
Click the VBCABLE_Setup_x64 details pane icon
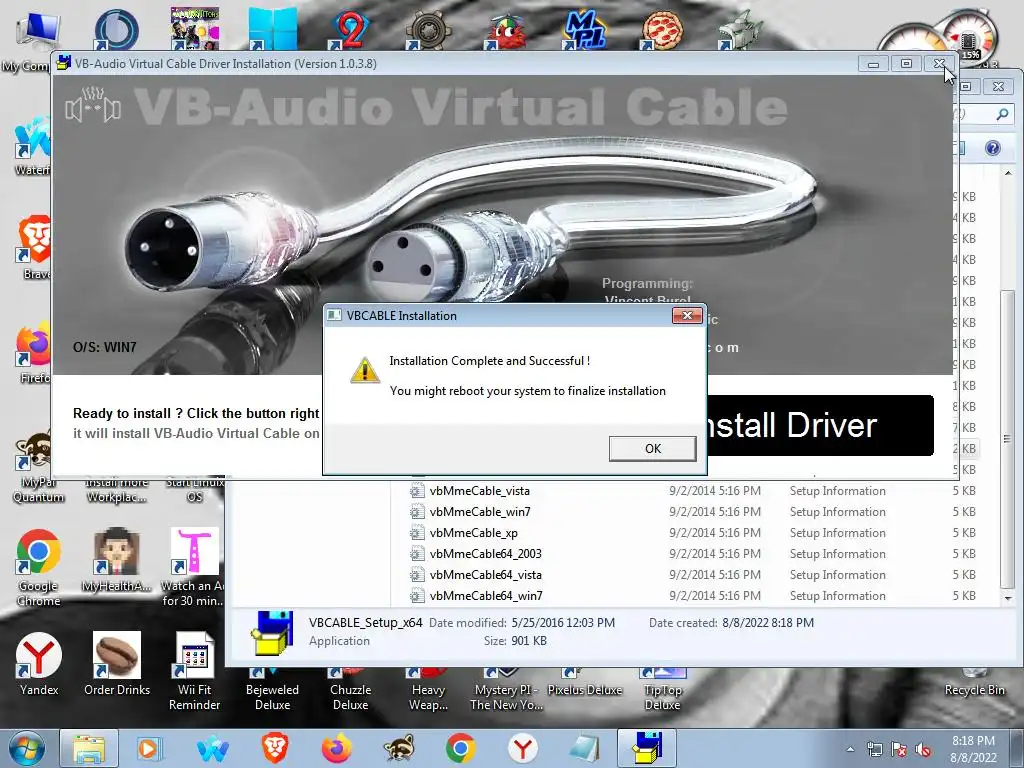272,632
